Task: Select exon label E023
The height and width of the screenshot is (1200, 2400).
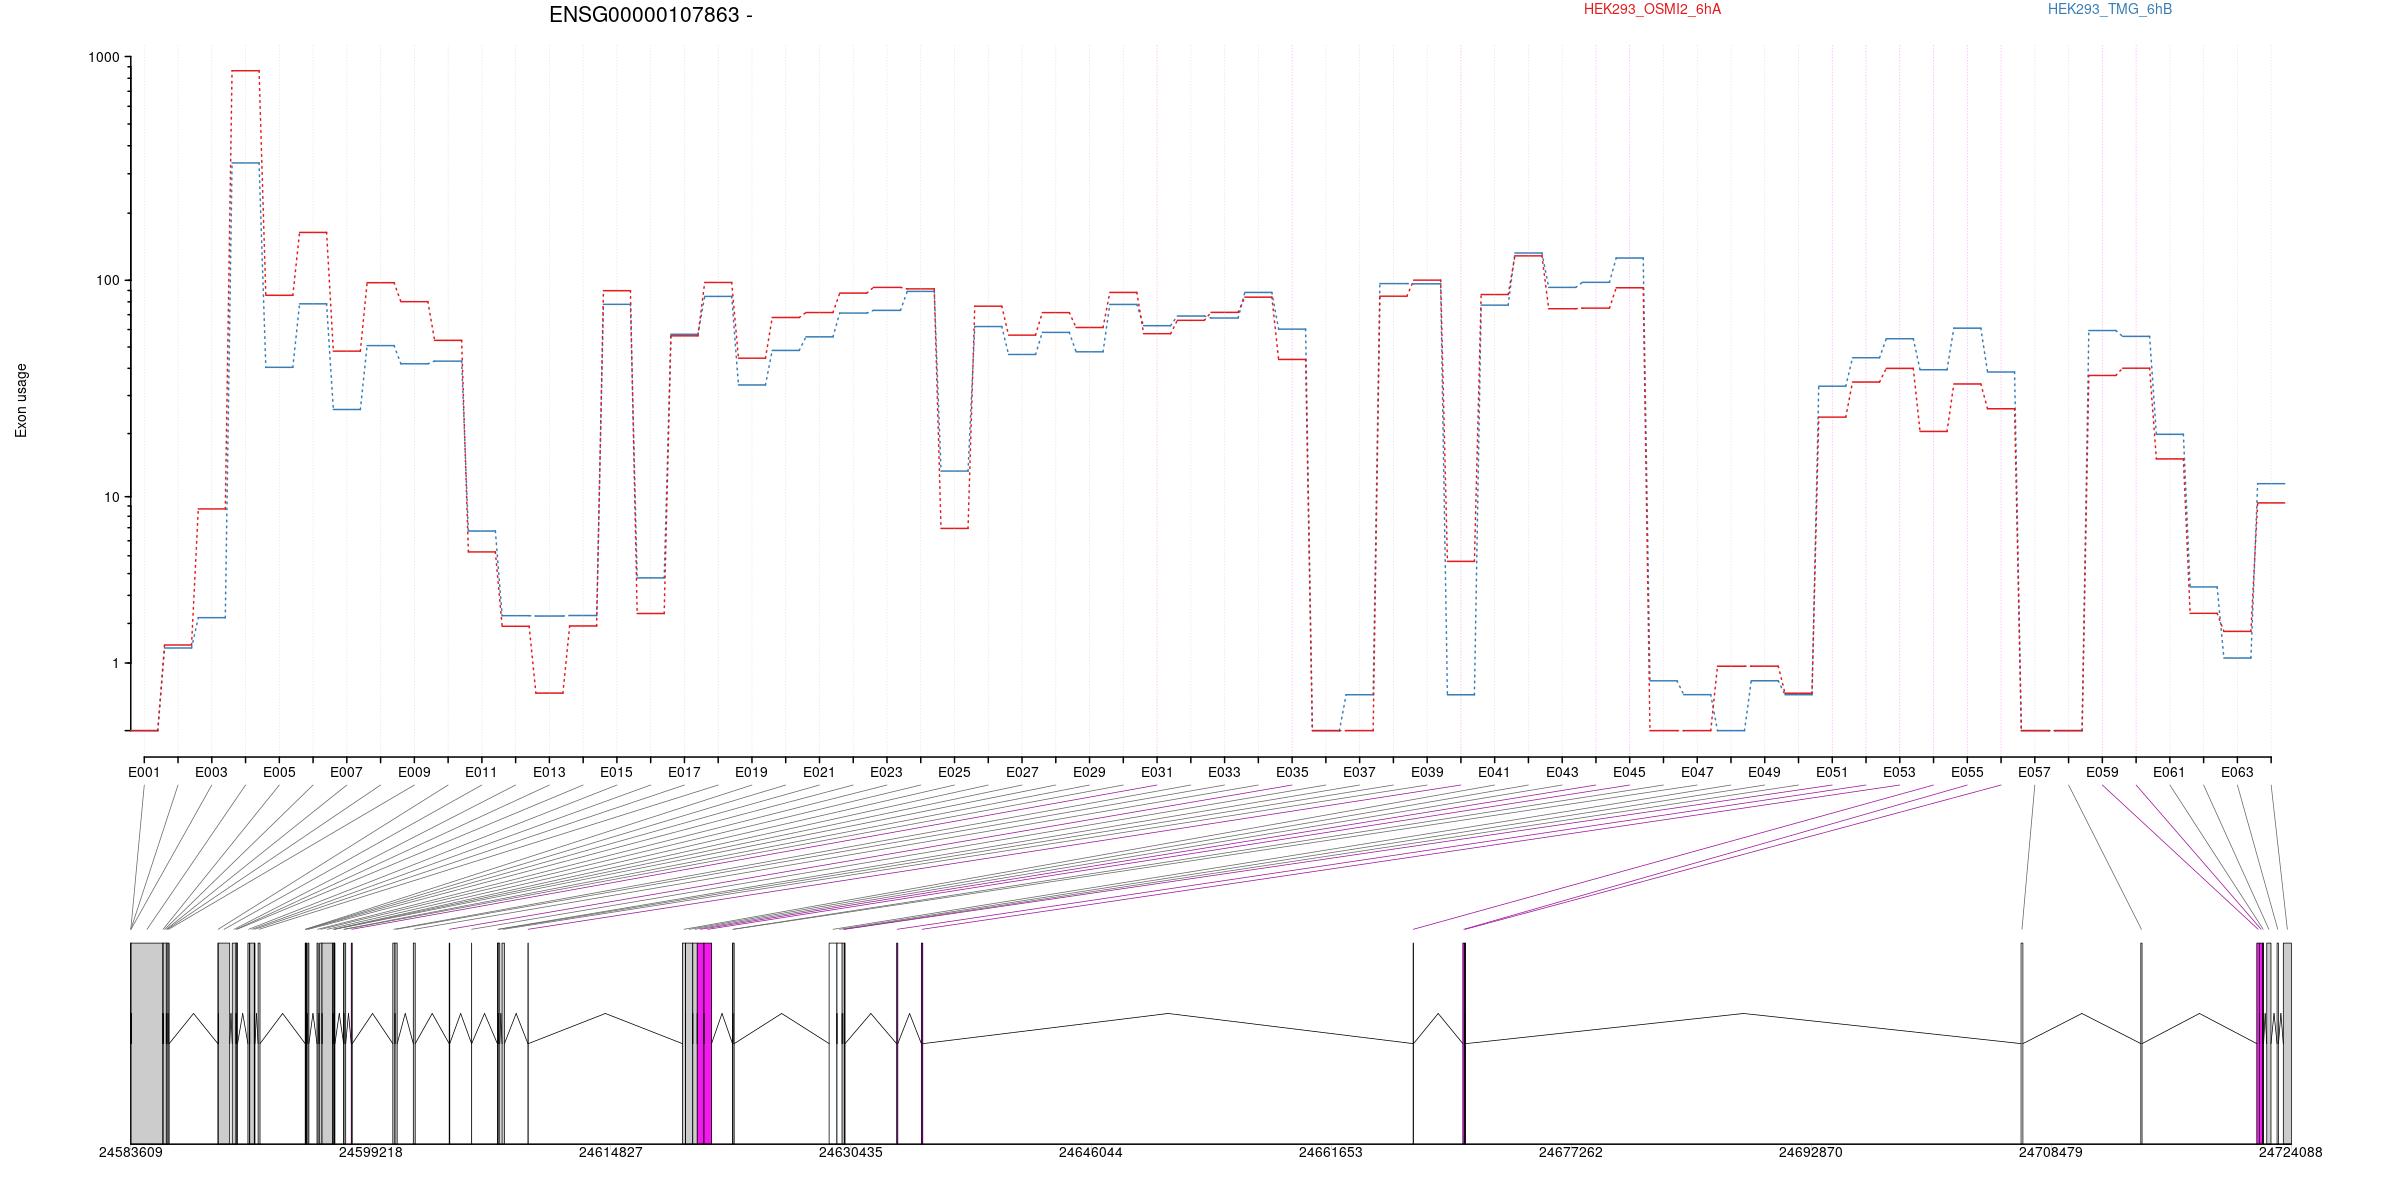Action: 886,772
